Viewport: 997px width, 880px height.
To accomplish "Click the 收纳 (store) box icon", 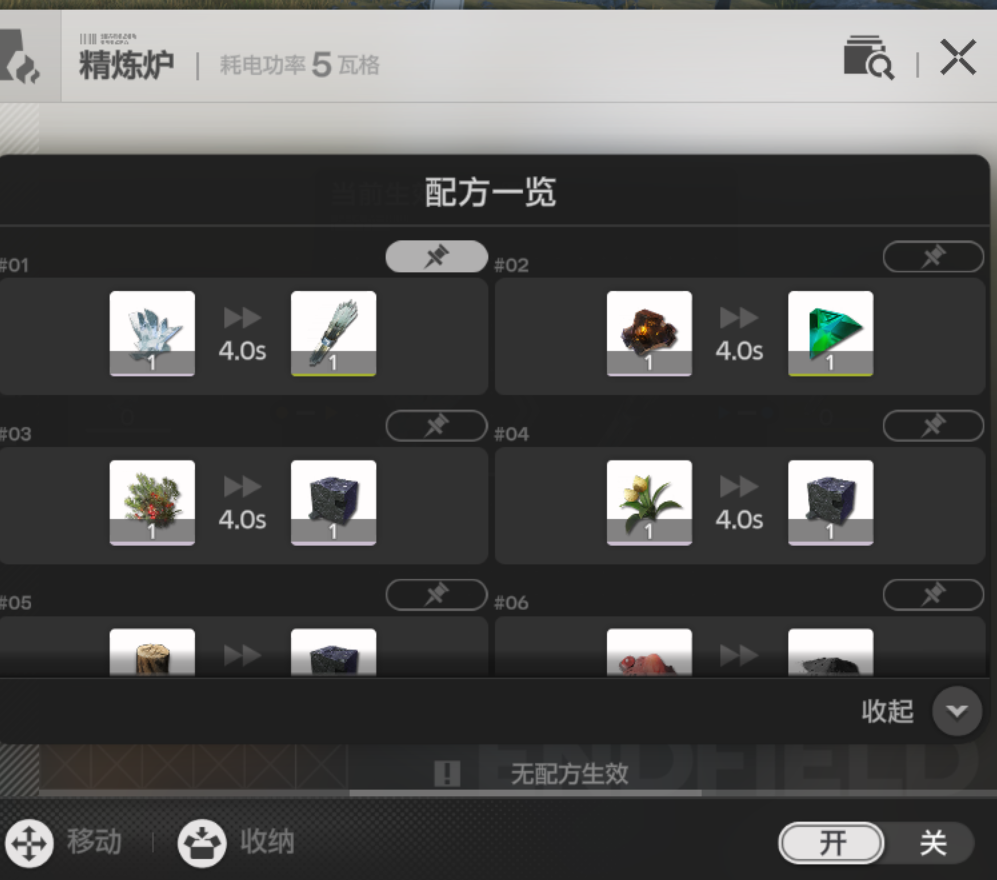I will point(200,843).
